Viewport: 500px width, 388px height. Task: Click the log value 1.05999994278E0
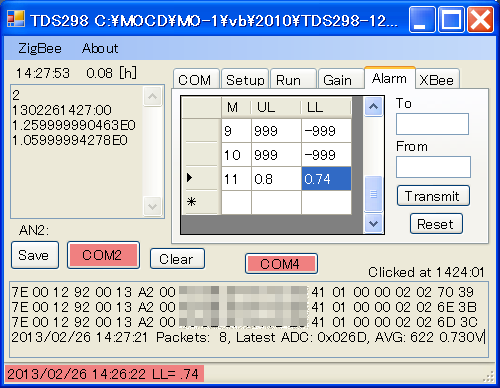[70, 140]
